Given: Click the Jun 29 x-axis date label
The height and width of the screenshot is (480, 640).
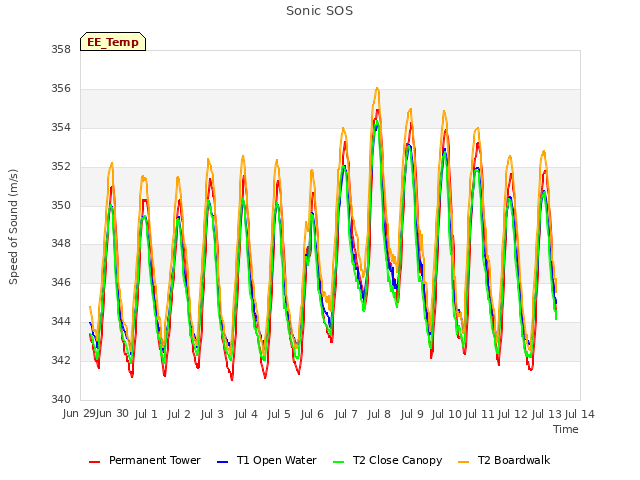Looking at the screenshot, I should pyautogui.click(x=79, y=414).
